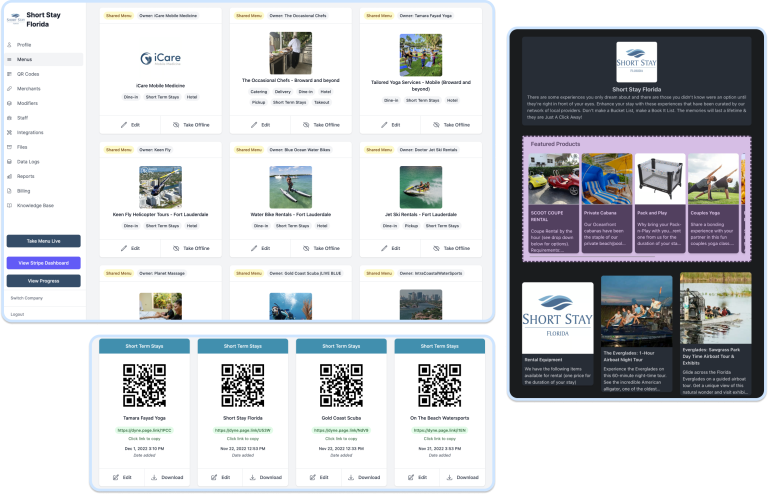This screenshot has height=494, width=768.
Task: Click the Featured Products horizontal scrollbar
Action: click(x=592, y=256)
